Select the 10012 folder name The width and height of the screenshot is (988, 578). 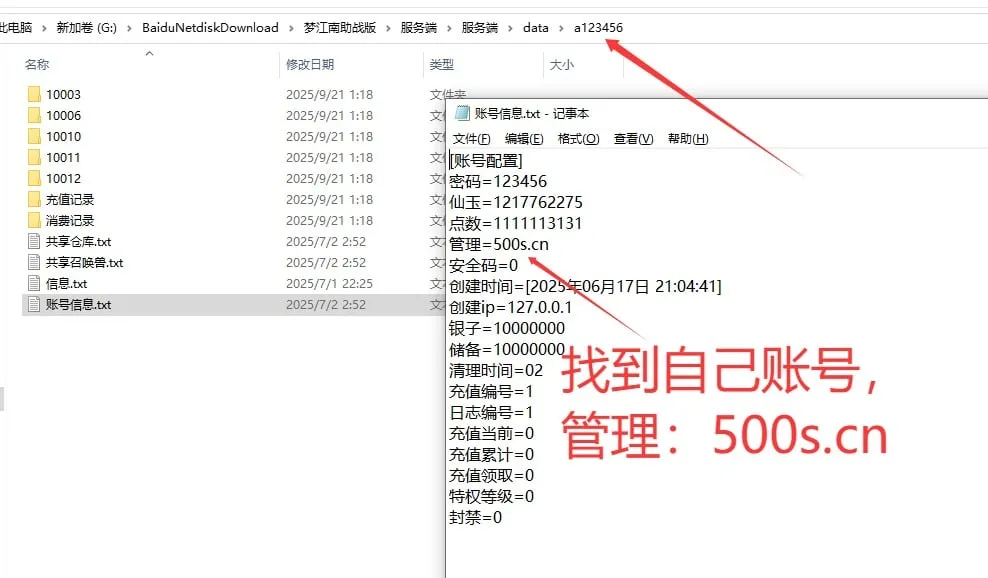coord(63,178)
